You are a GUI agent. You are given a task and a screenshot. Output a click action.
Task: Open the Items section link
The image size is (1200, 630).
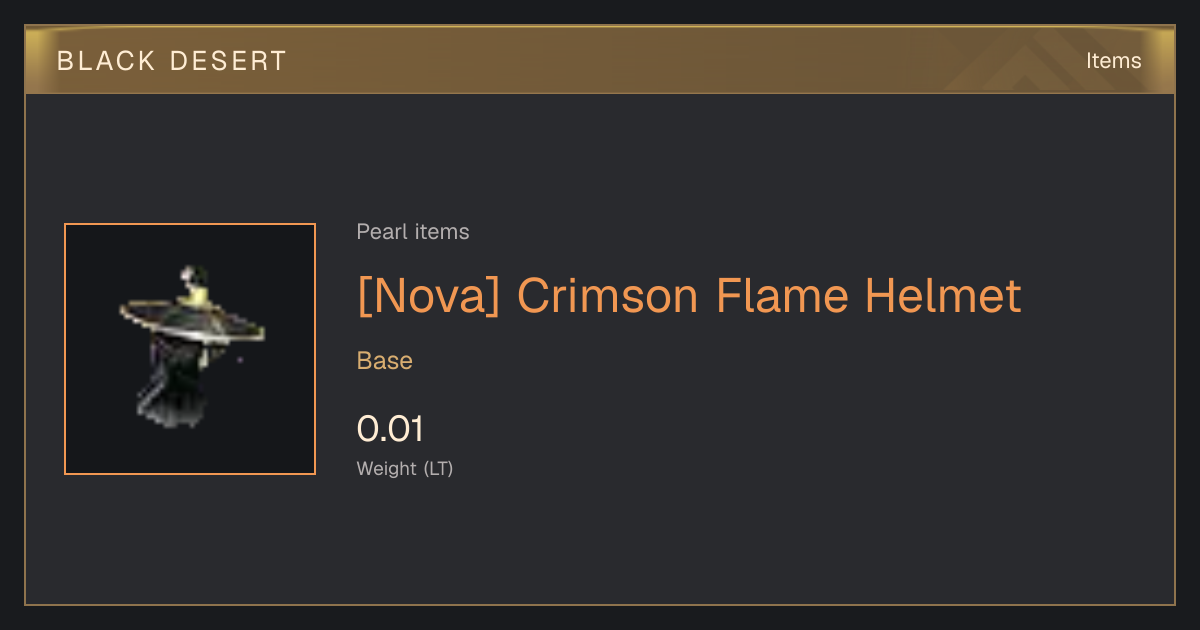[x=1113, y=61]
